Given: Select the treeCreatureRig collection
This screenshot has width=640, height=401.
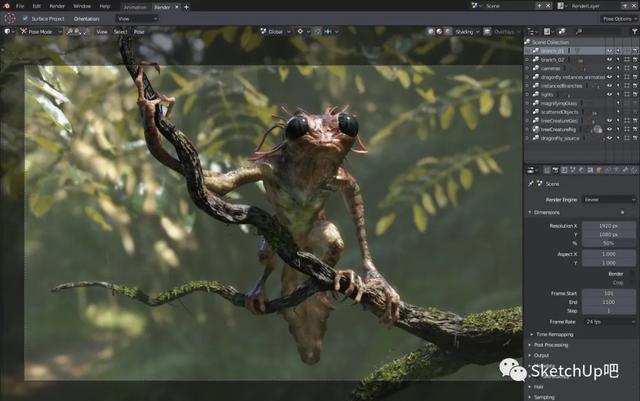Looking at the screenshot, I should click(558, 129).
